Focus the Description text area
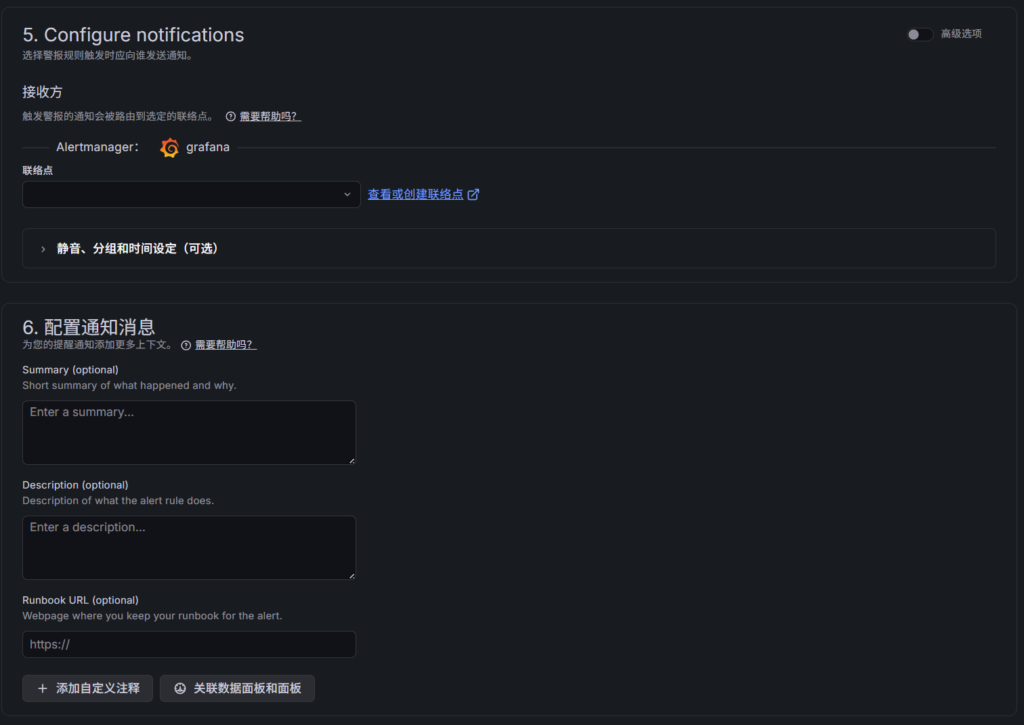The image size is (1024, 725). (189, 548)
